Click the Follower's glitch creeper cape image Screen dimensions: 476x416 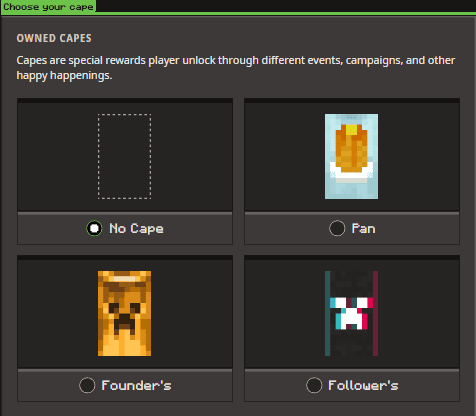(x=351, y=313)
